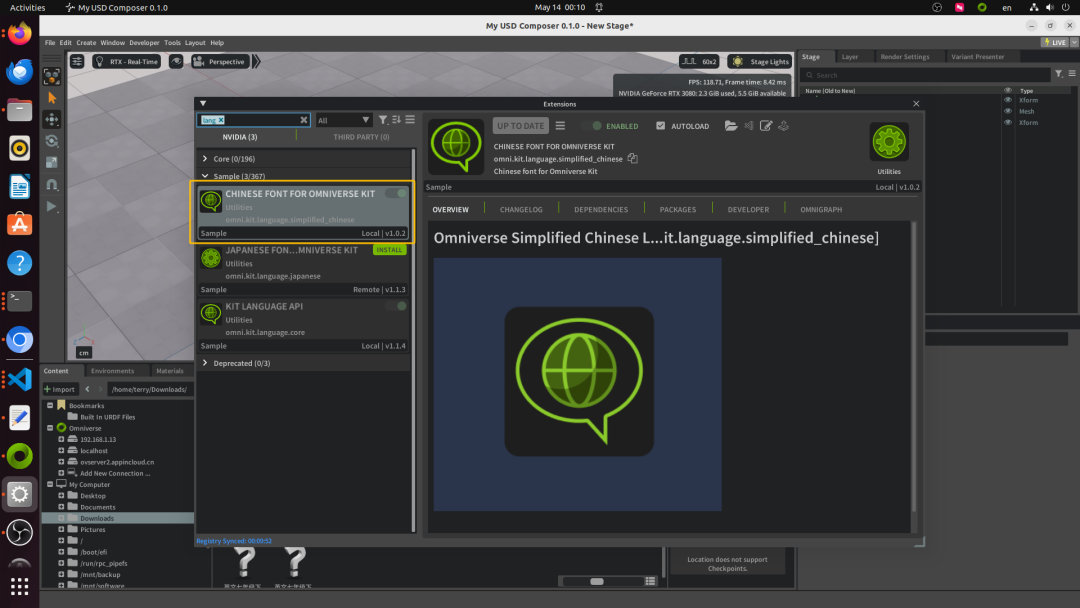The height and width of the screenshot is (608, 1080).
Task: Switch to the NVIDIA (3) tab
Action: (240, 137)
